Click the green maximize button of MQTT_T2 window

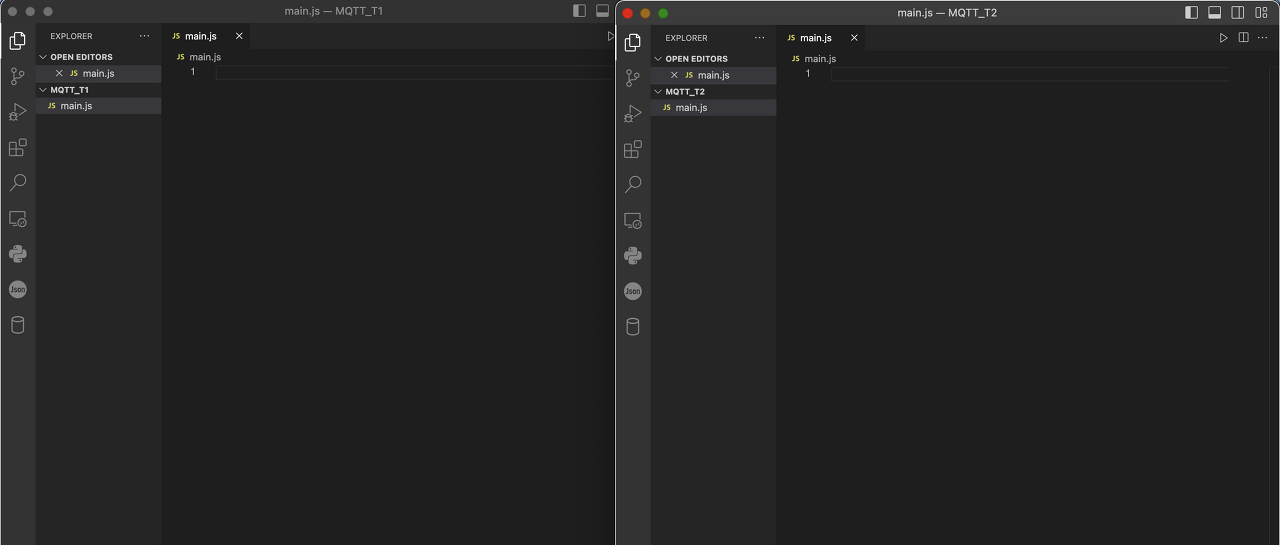pos(663,13)
